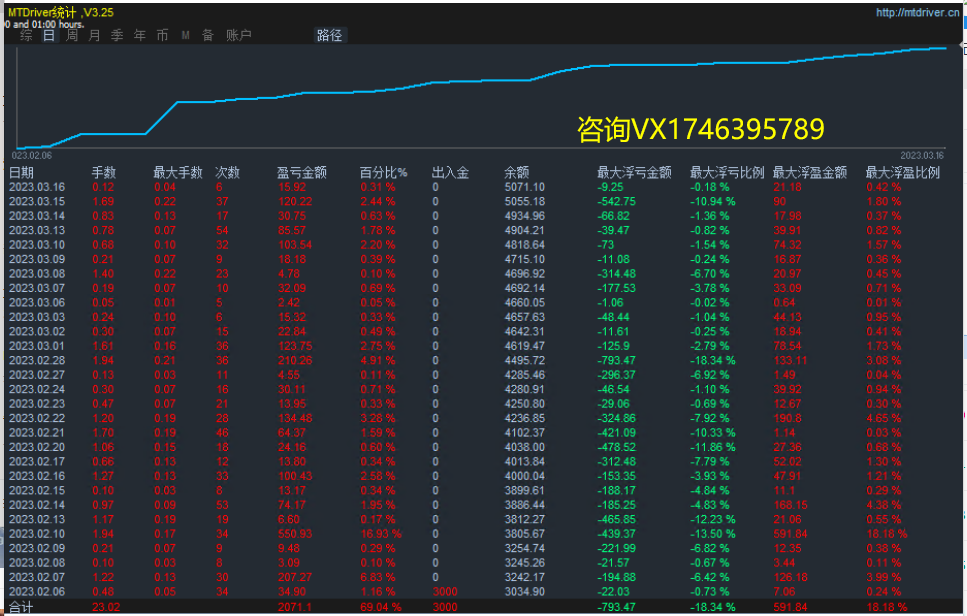The image size is (967, 616).
Task: Switch to the 账户 account tab
Action: point(238,35)
